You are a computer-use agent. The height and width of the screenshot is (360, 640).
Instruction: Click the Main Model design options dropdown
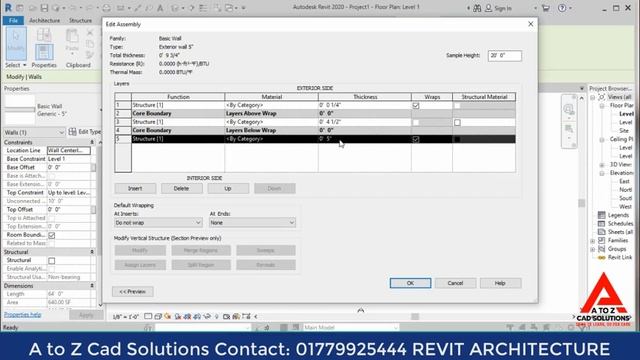(x=351, y=327)
